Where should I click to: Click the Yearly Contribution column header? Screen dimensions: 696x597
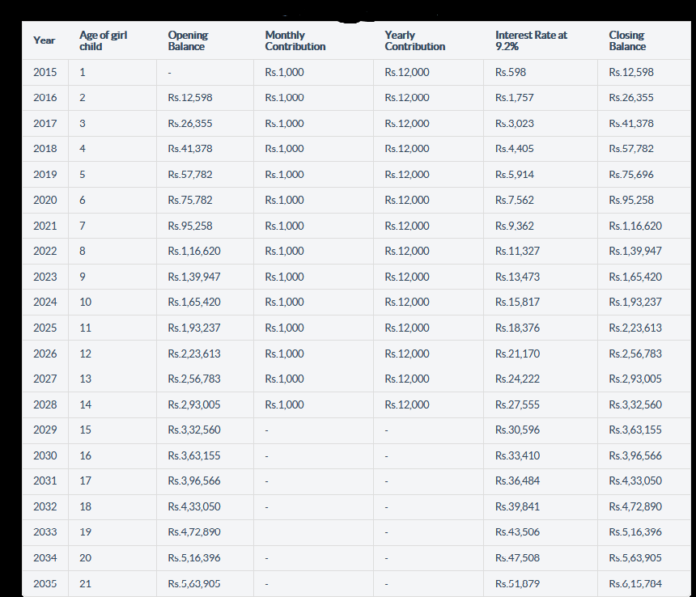(414, 40)
